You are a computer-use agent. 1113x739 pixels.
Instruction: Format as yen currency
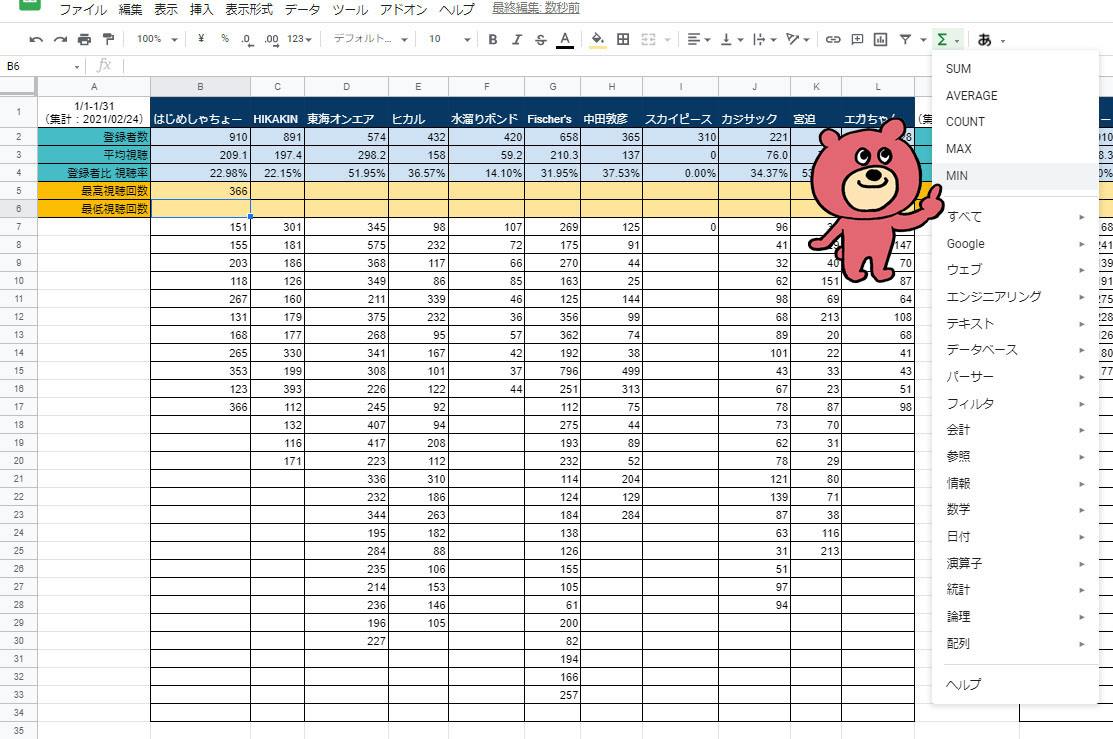tap(201, 39)
